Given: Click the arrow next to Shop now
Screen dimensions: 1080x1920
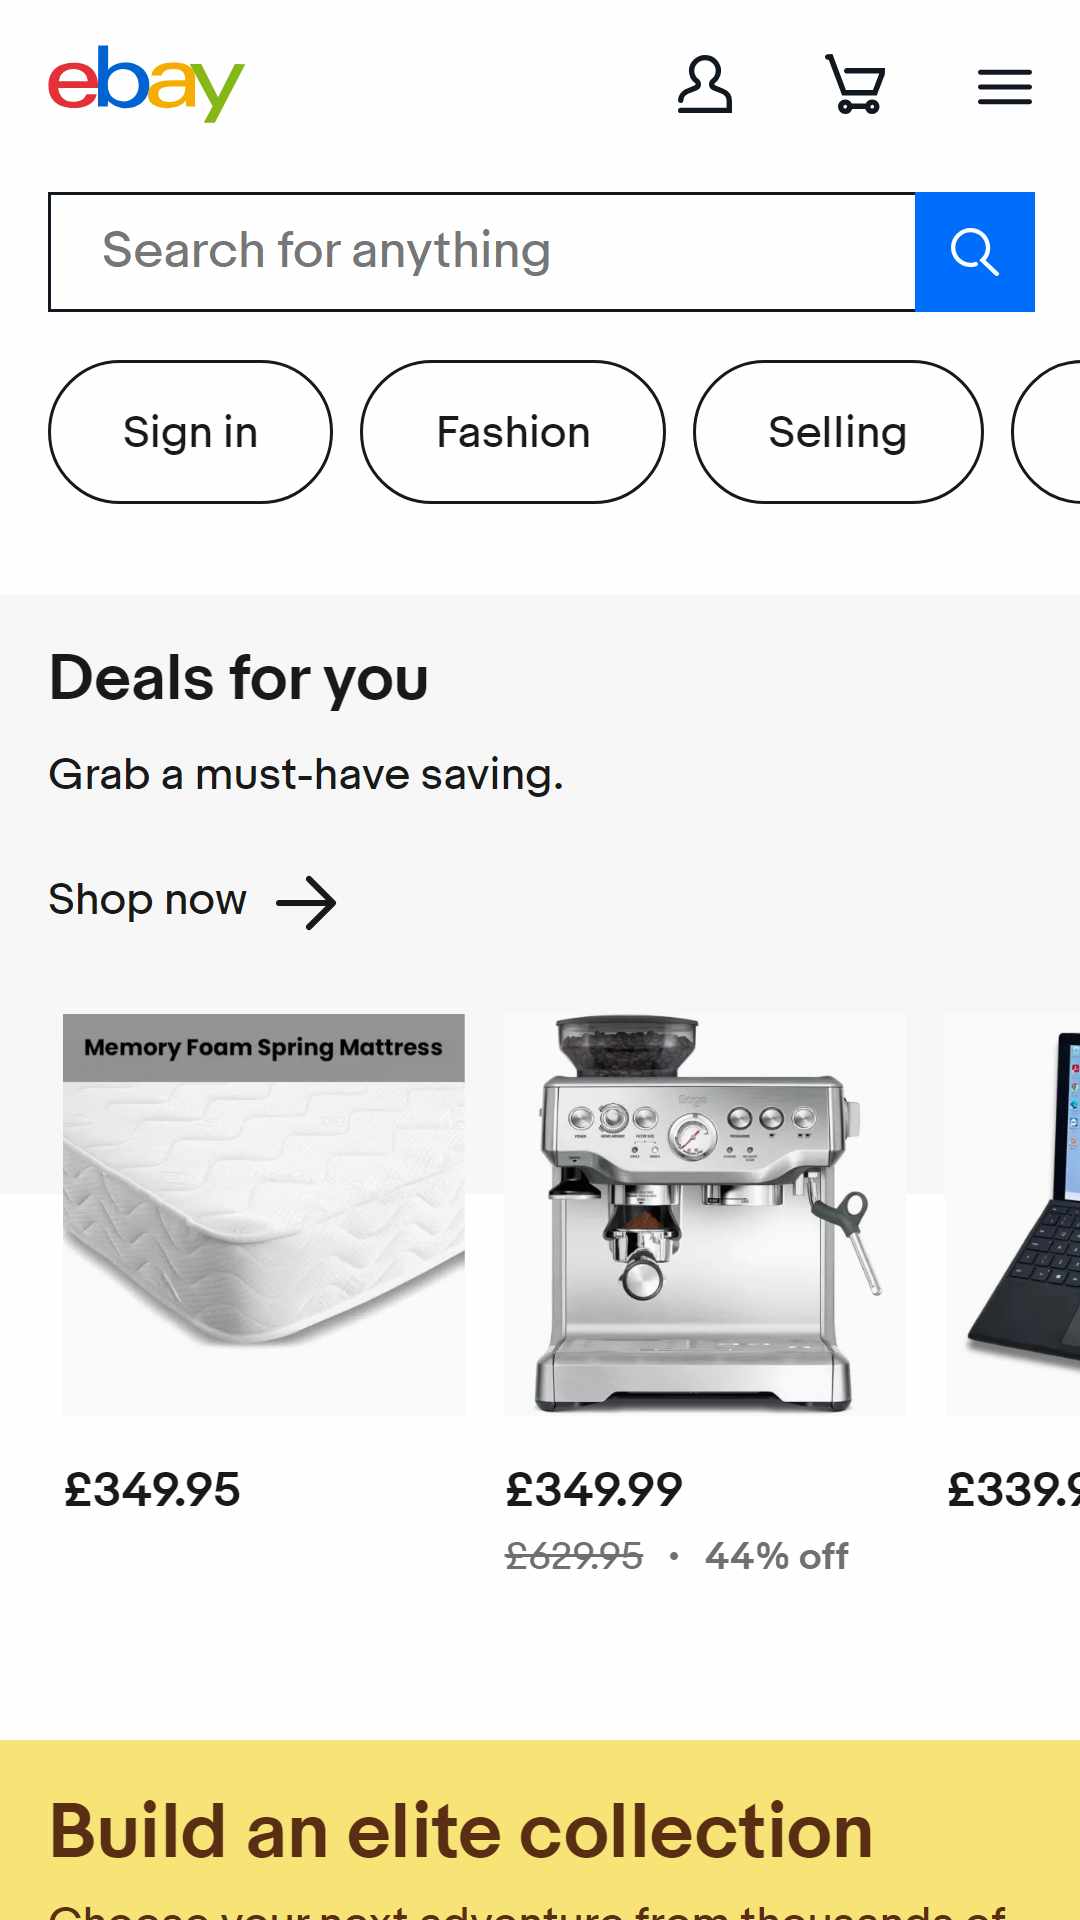Looking at the screenshot, I should coord(306,903).
